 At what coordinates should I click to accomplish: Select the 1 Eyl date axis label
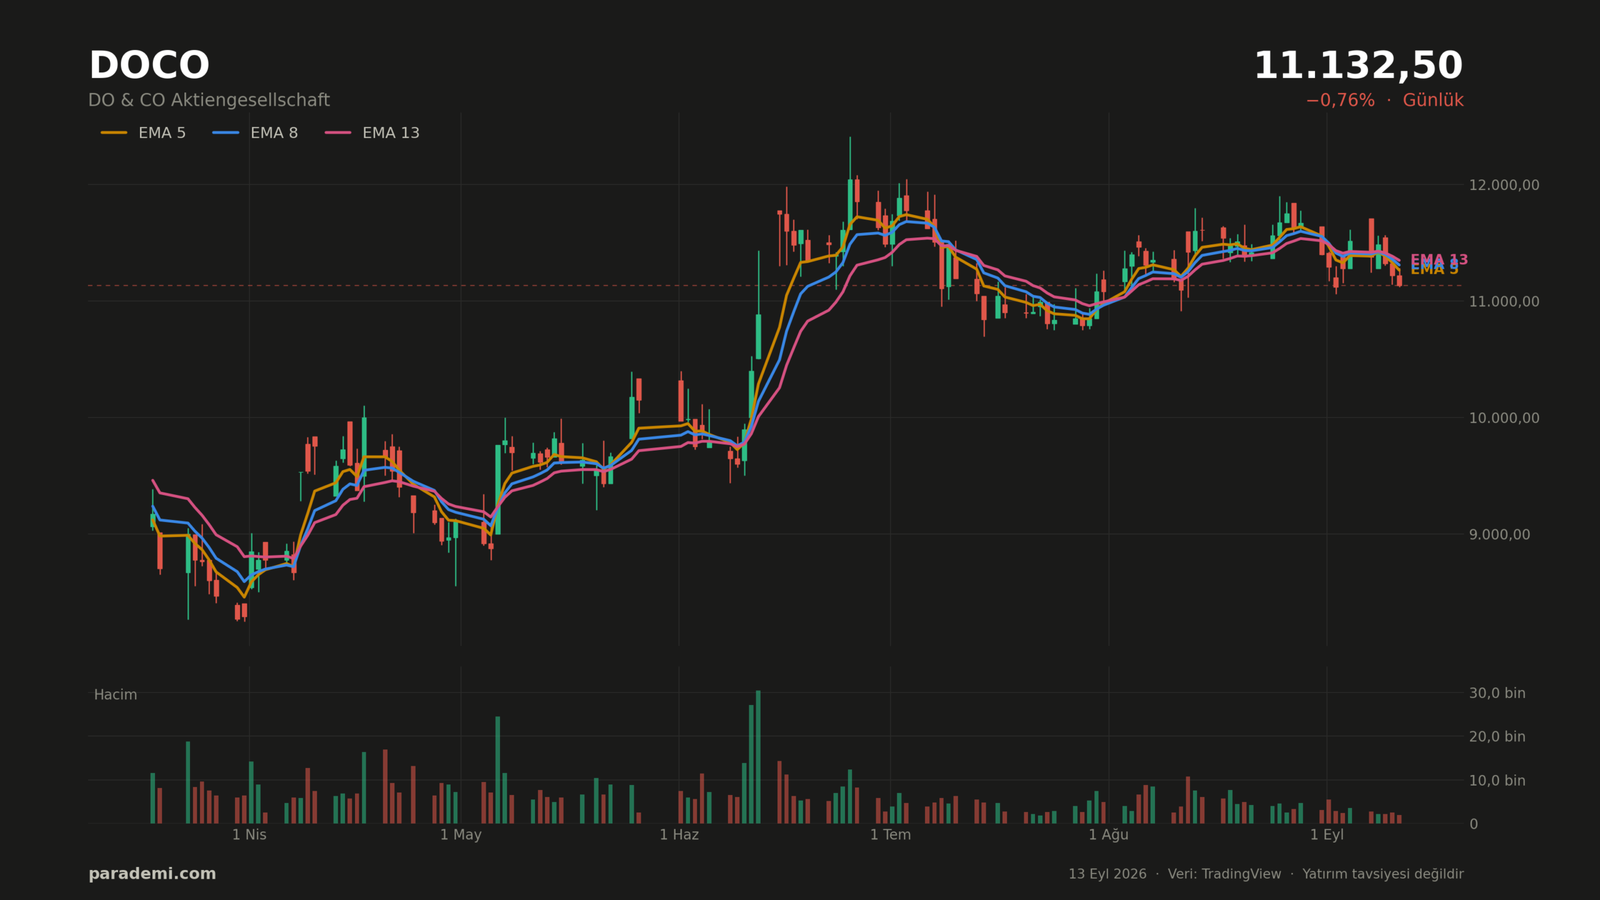click(x=1327, y=835)
